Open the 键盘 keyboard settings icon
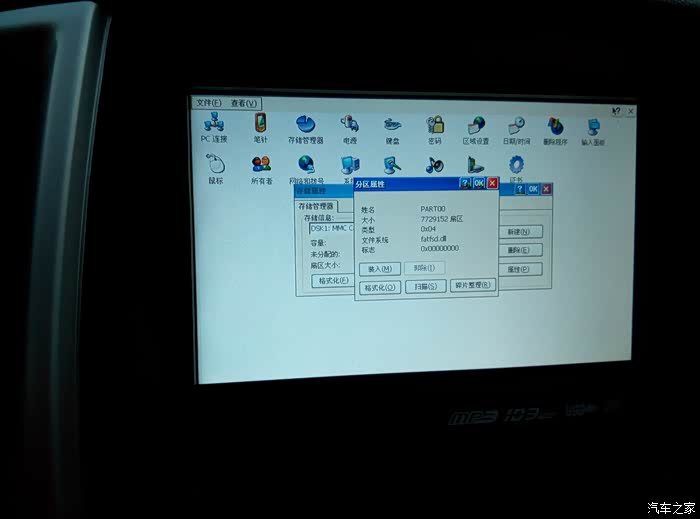Screen dimensions: 700x519 (392, 130)
